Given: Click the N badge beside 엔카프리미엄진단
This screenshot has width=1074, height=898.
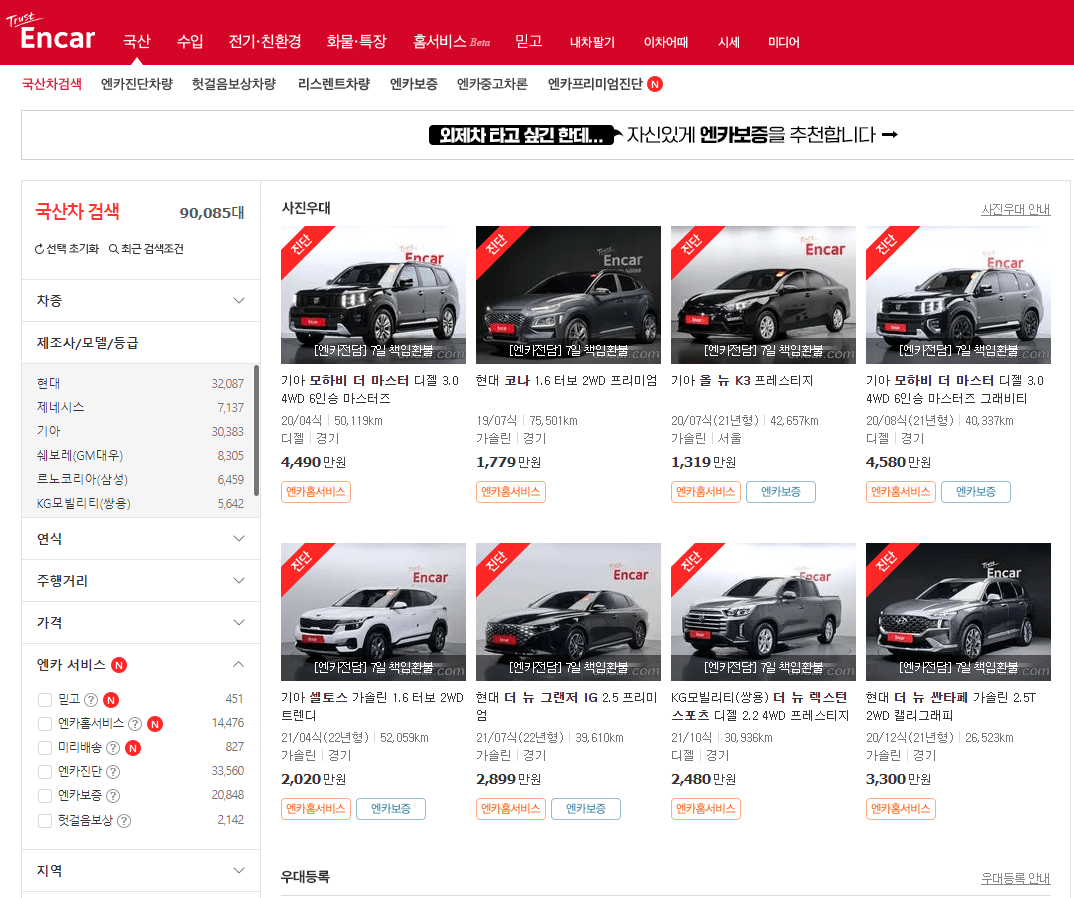Looking at the screenshot, I should click(x=655, y=84).
